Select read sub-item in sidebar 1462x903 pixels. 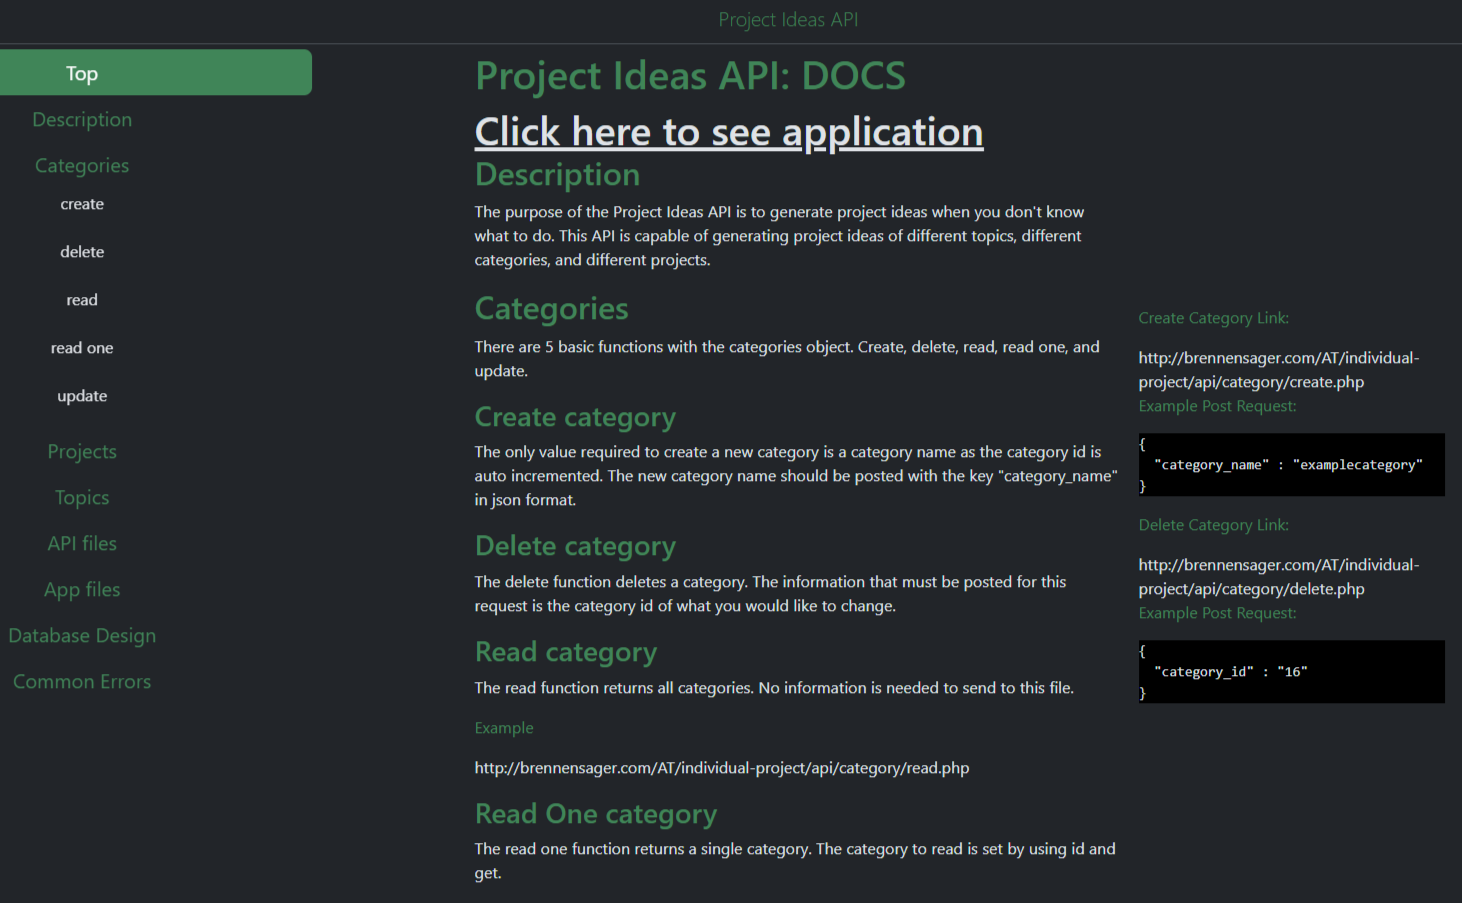(x=82, y=300)
